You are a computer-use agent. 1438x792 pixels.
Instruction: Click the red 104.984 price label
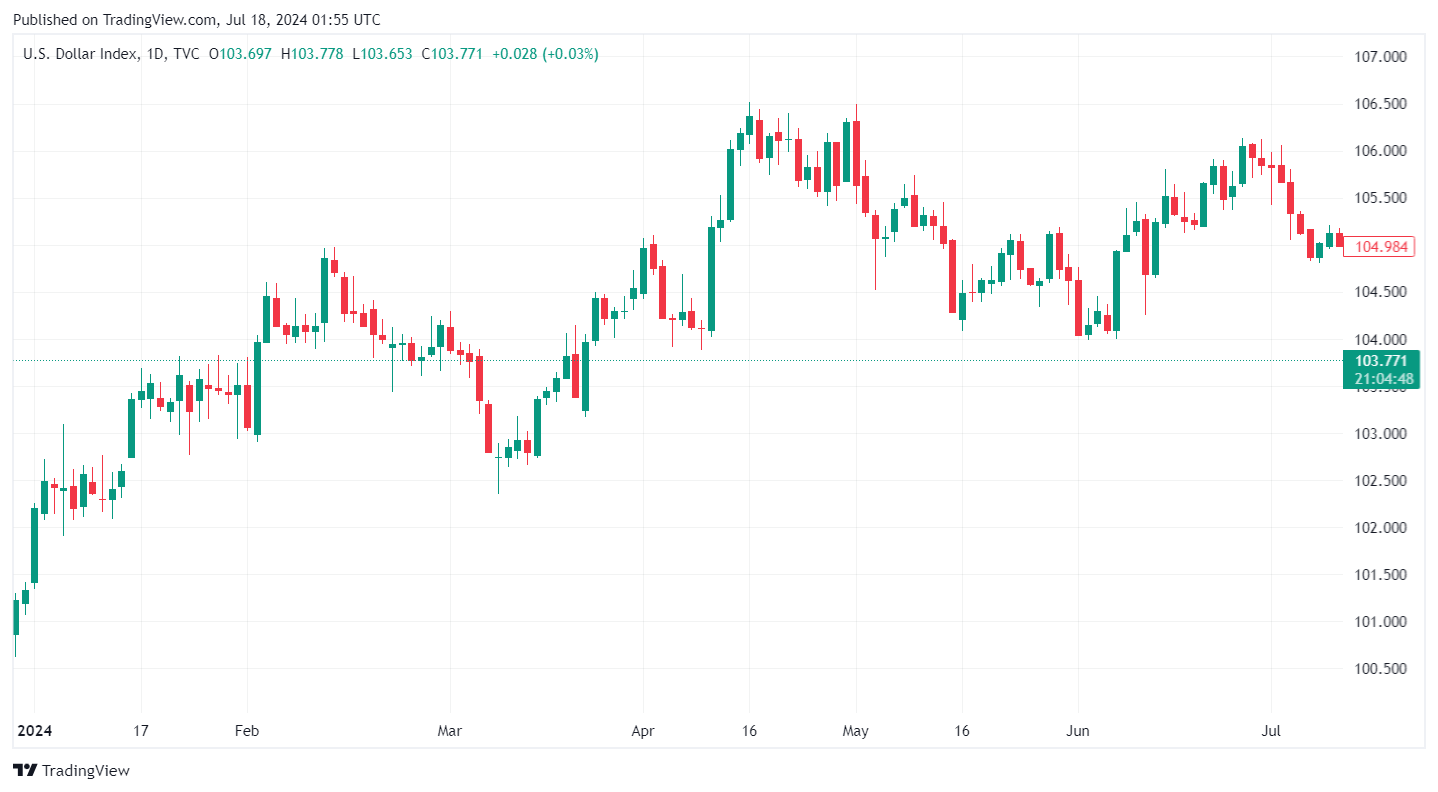(x=1378, y=247)
